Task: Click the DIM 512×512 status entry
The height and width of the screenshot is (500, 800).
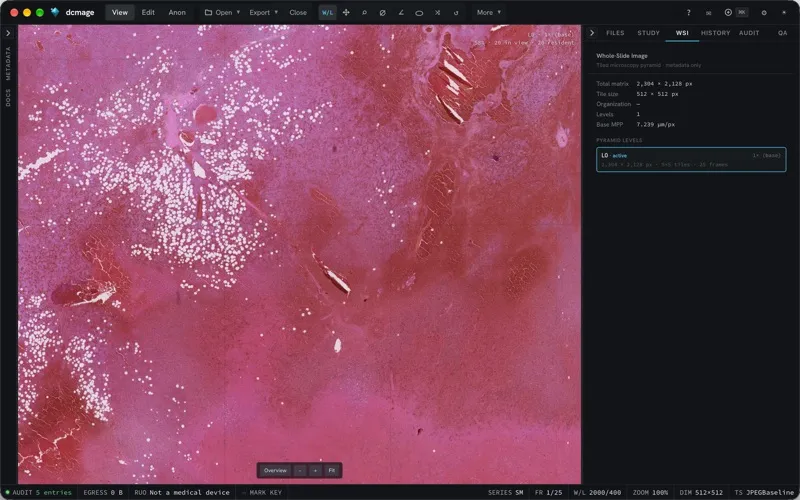Action: tap(701, 492)
